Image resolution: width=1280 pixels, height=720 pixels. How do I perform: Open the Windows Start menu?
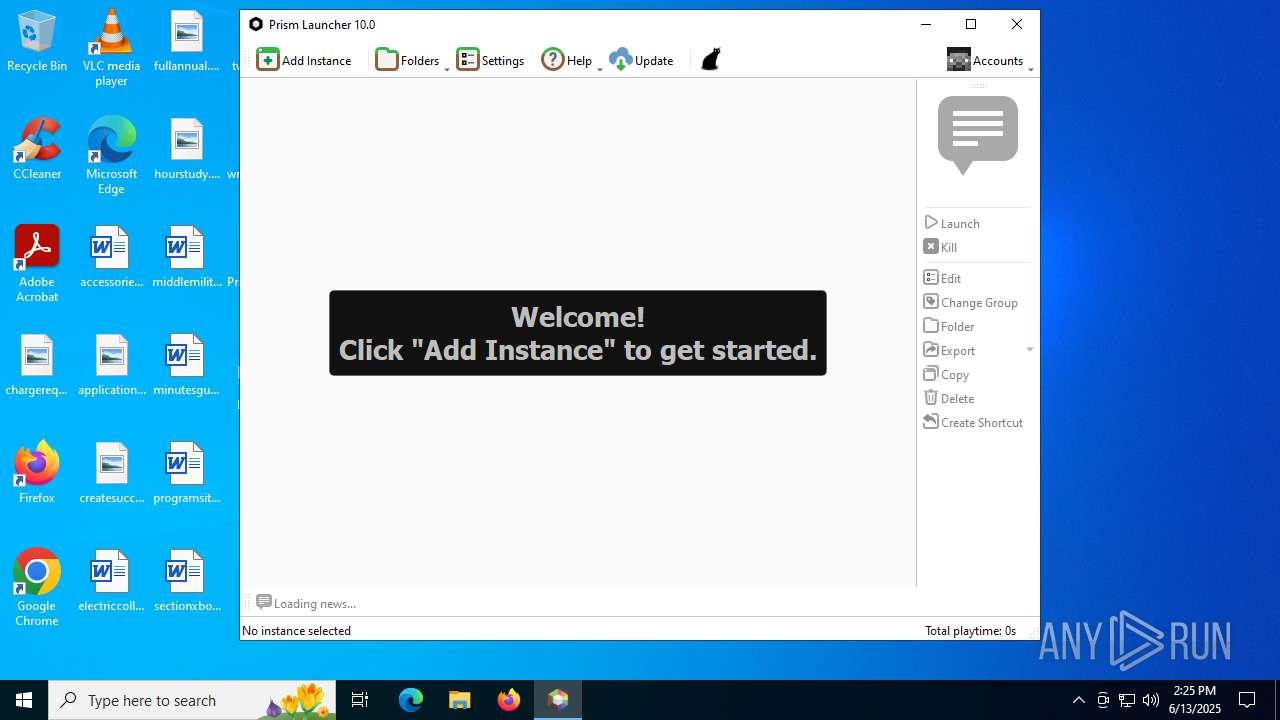coord(24,700)
